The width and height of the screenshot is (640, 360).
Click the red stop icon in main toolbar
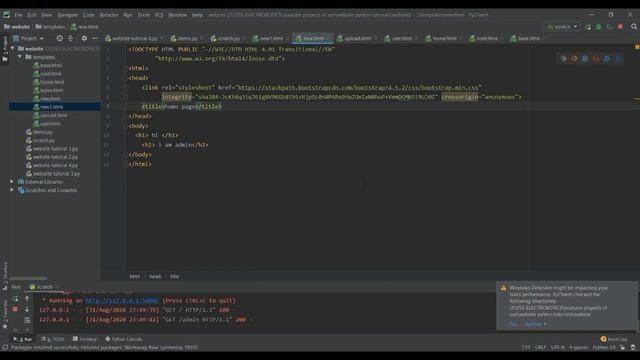pos(620,27)
